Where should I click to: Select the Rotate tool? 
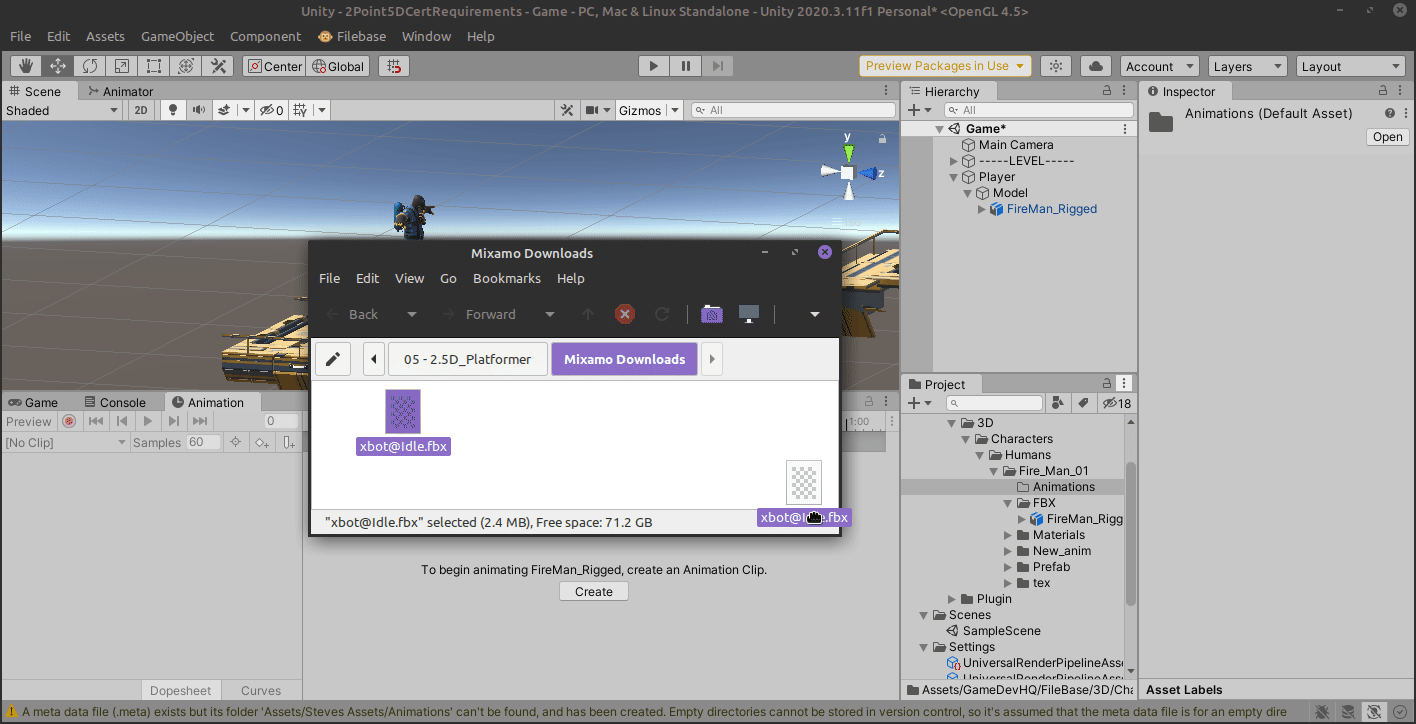pos(90,66)
